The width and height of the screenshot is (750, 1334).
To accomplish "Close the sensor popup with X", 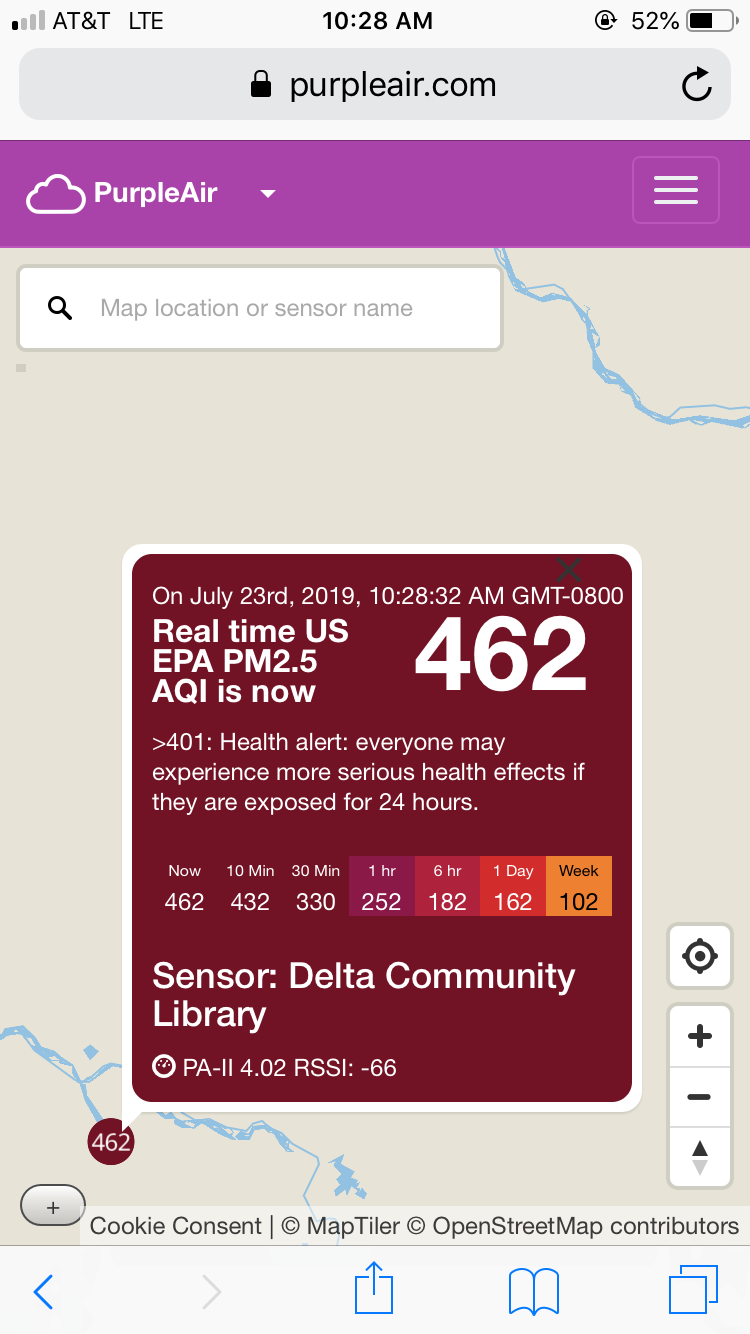I will [x=569, y=571].
